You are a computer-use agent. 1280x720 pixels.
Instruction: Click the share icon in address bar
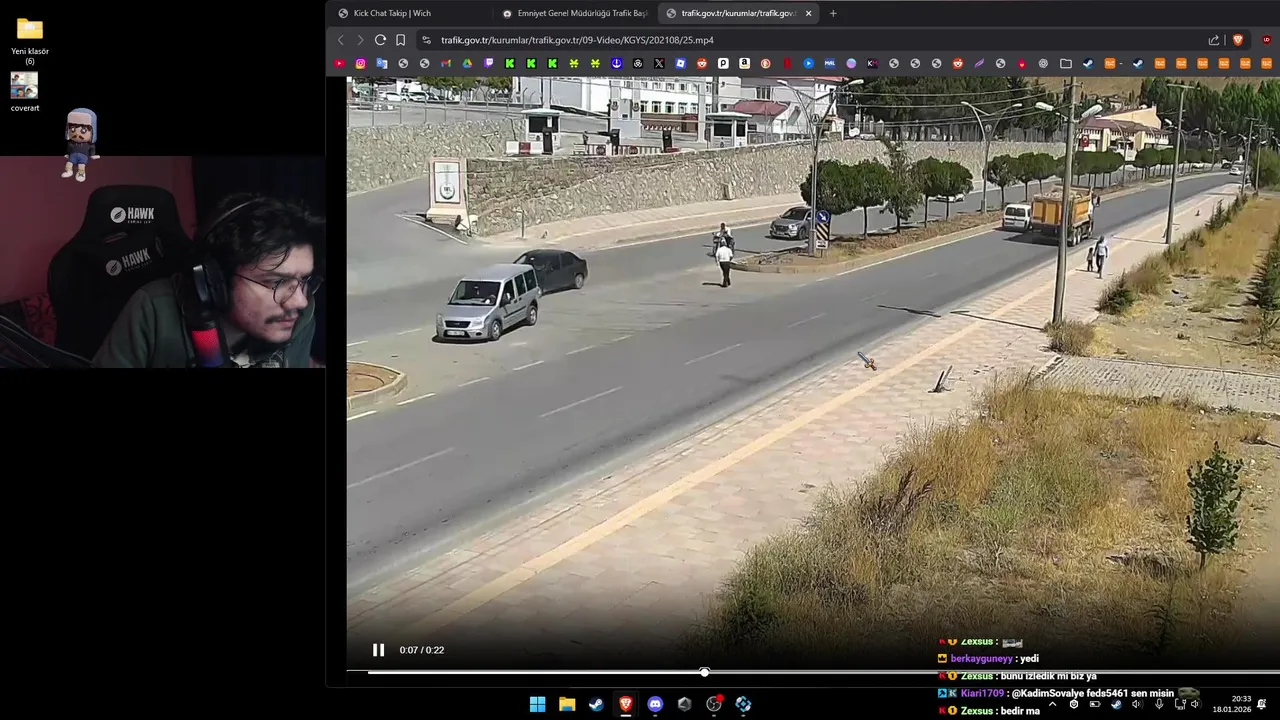(x=1214, y=40)
